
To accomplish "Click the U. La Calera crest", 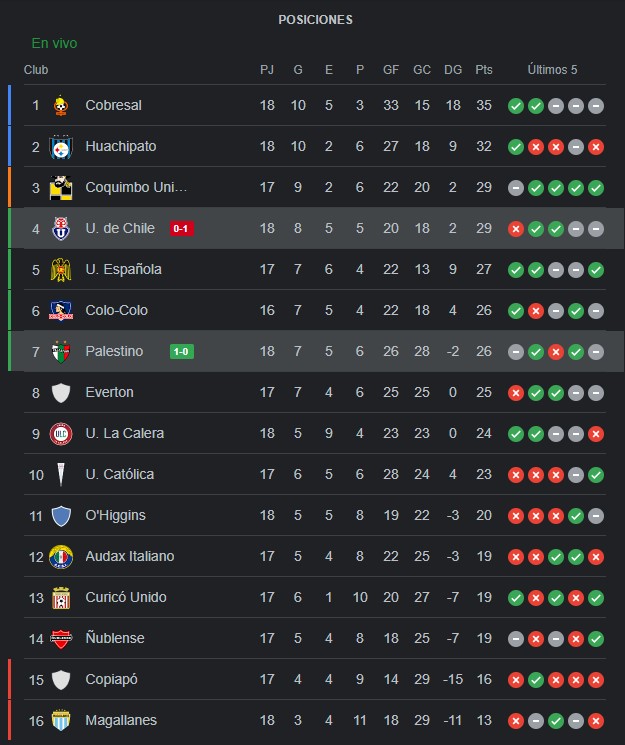I will pos(61,434).
